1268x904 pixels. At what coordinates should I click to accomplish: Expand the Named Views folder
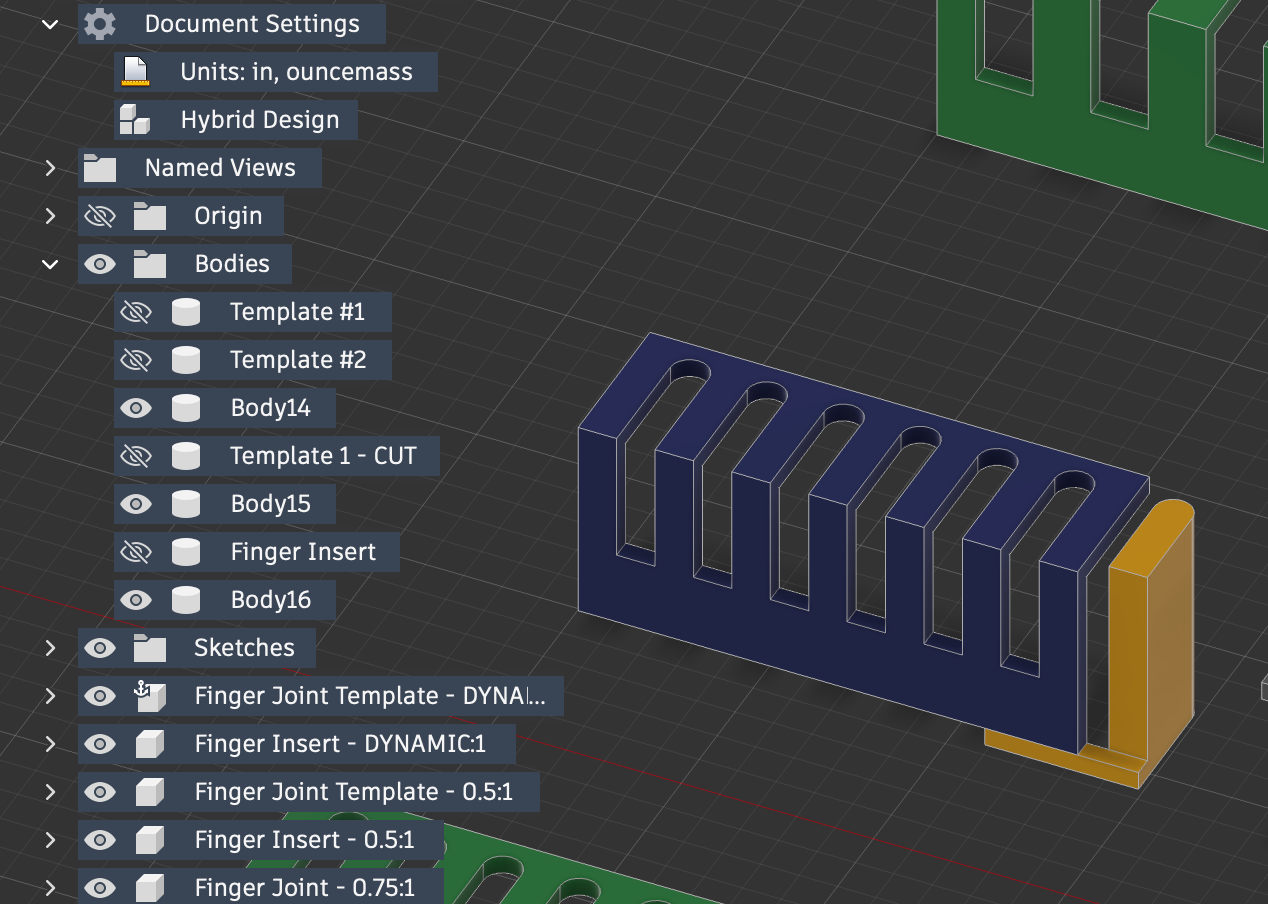coord(50,168)
